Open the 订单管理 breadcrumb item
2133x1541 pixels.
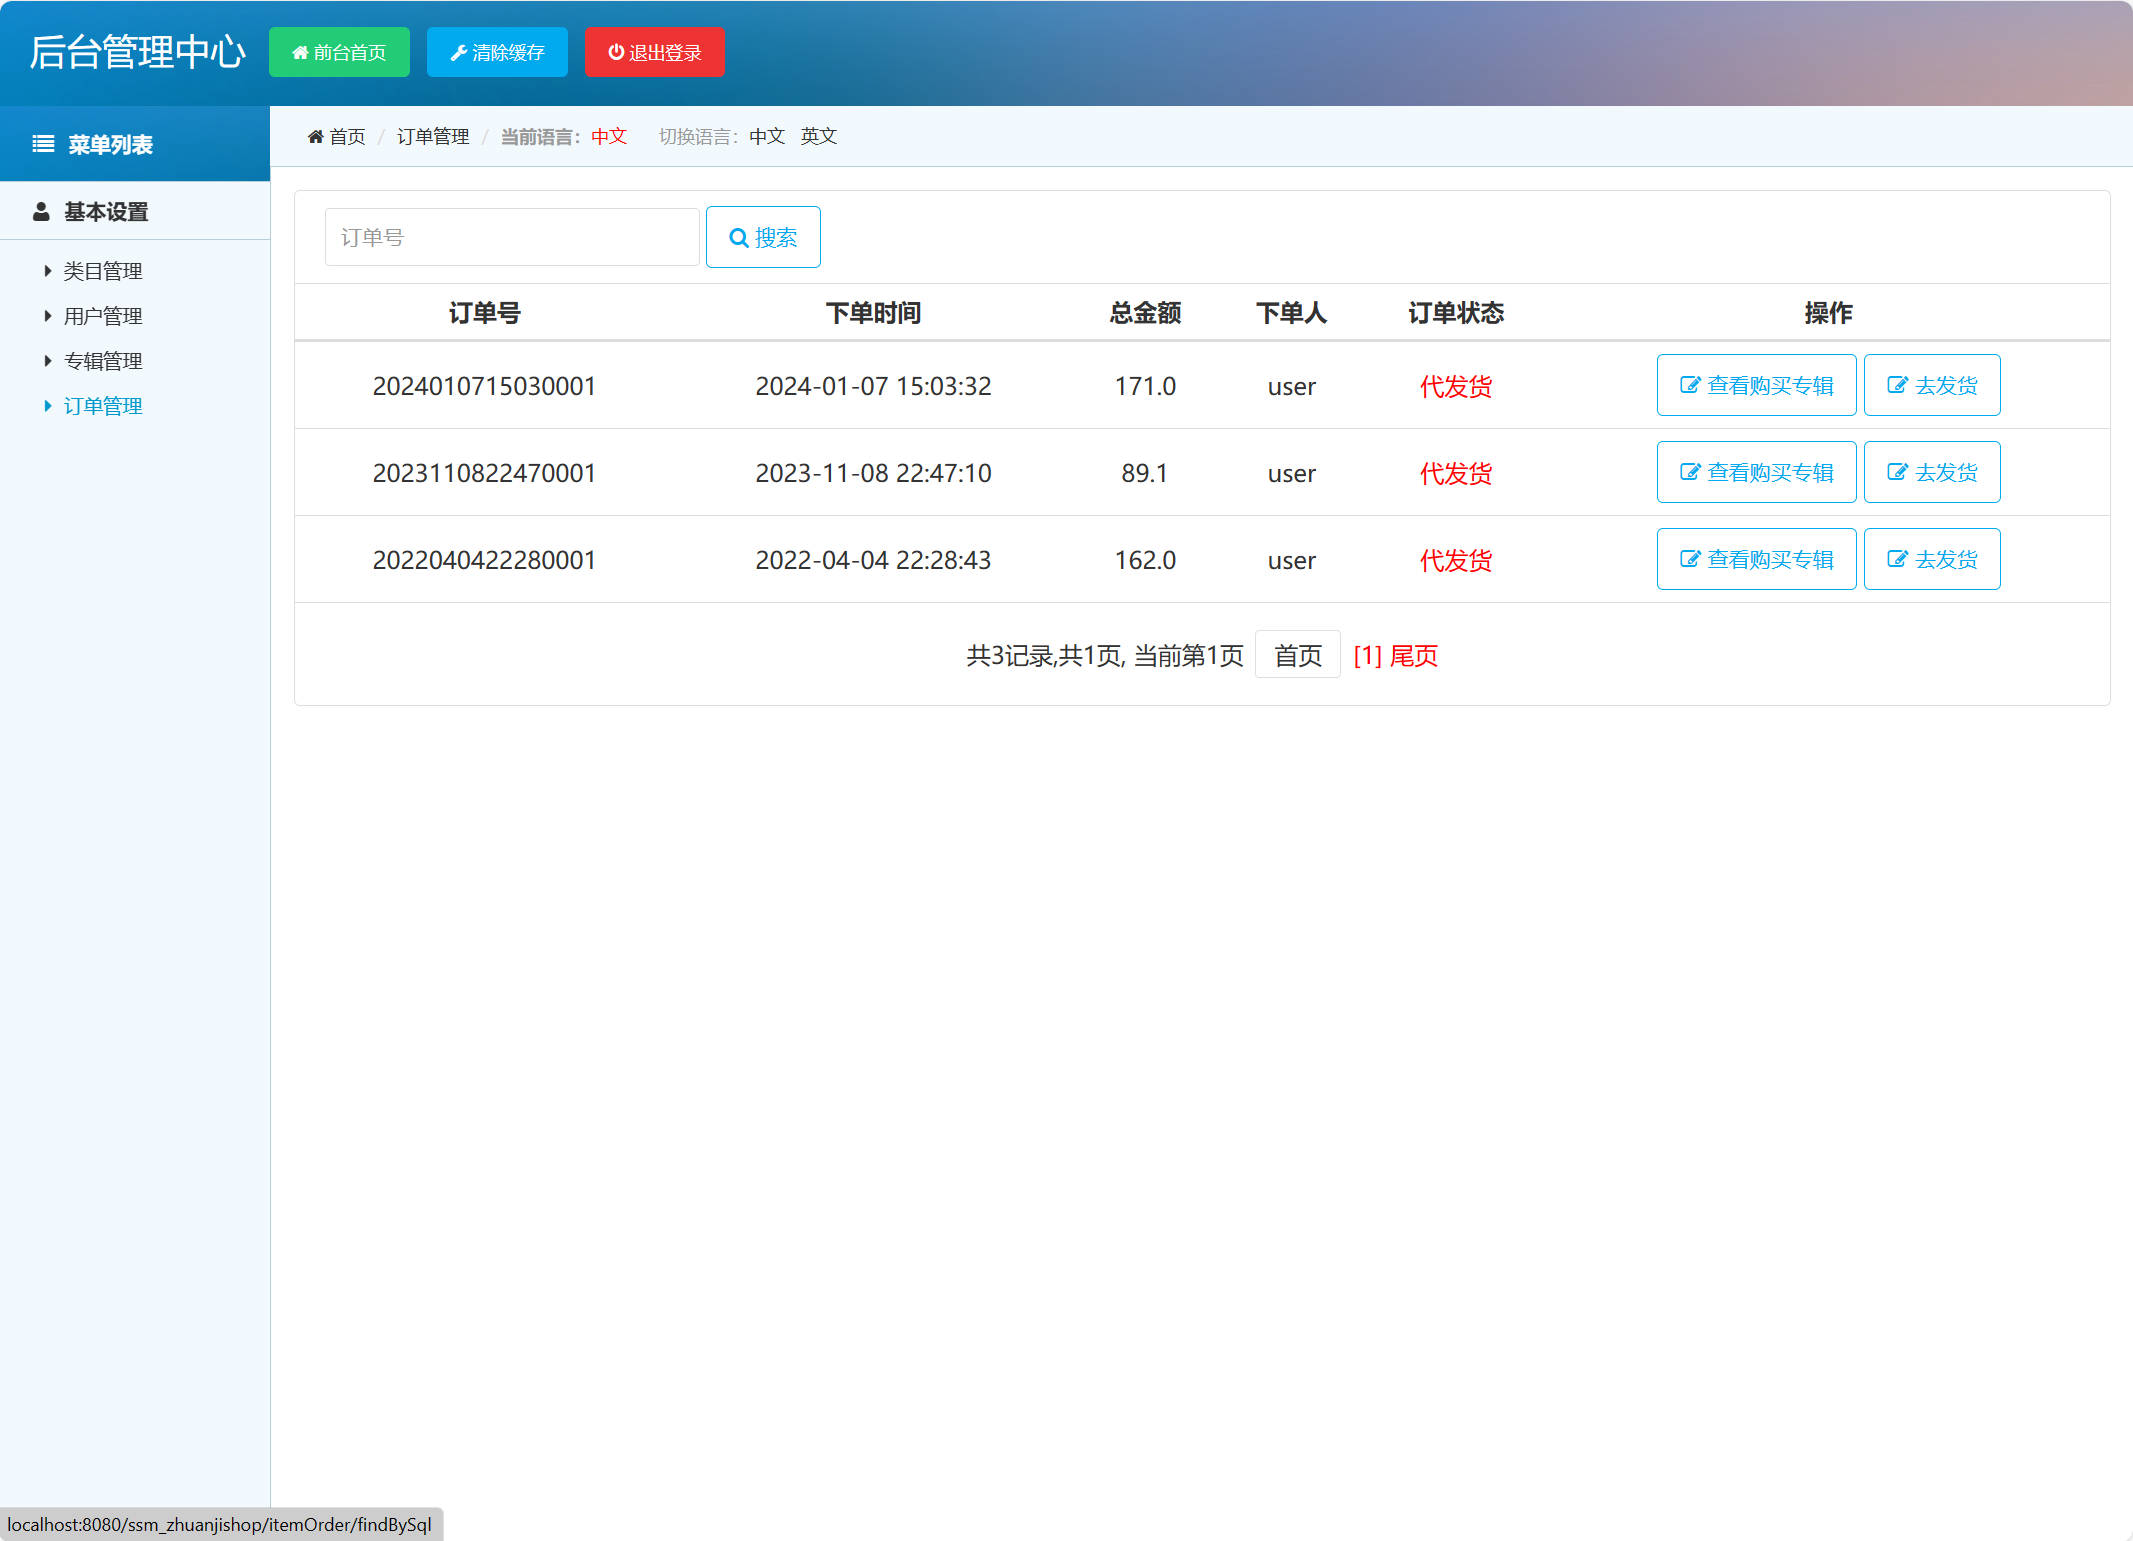(432, 136)
